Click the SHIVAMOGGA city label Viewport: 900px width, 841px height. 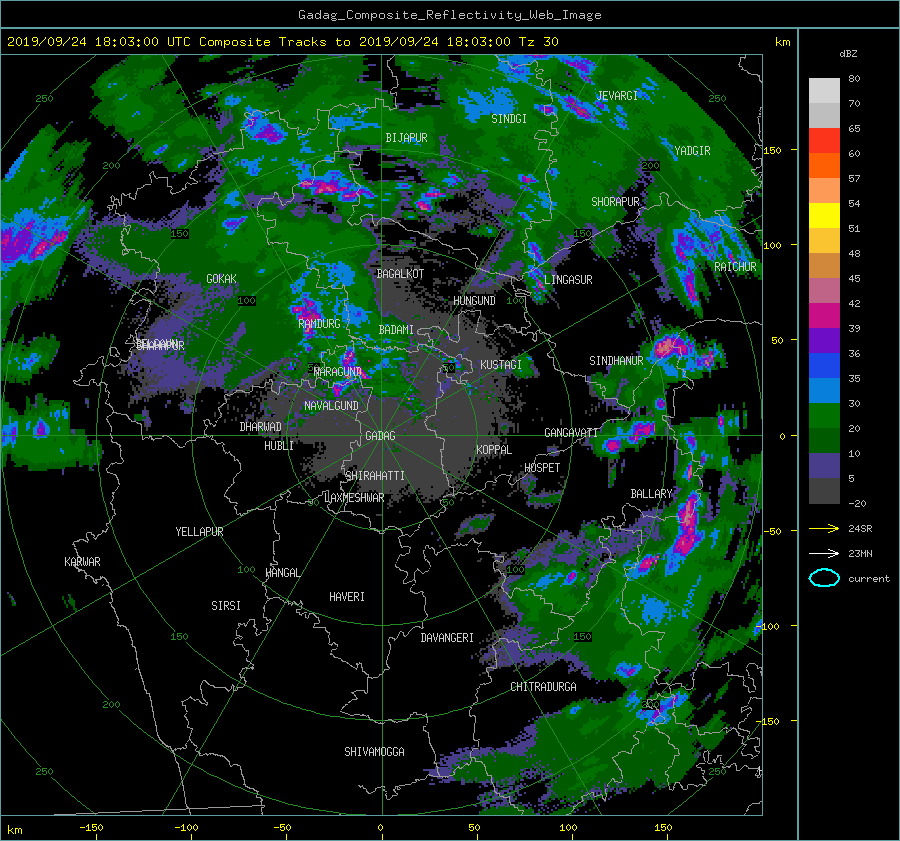374,751
